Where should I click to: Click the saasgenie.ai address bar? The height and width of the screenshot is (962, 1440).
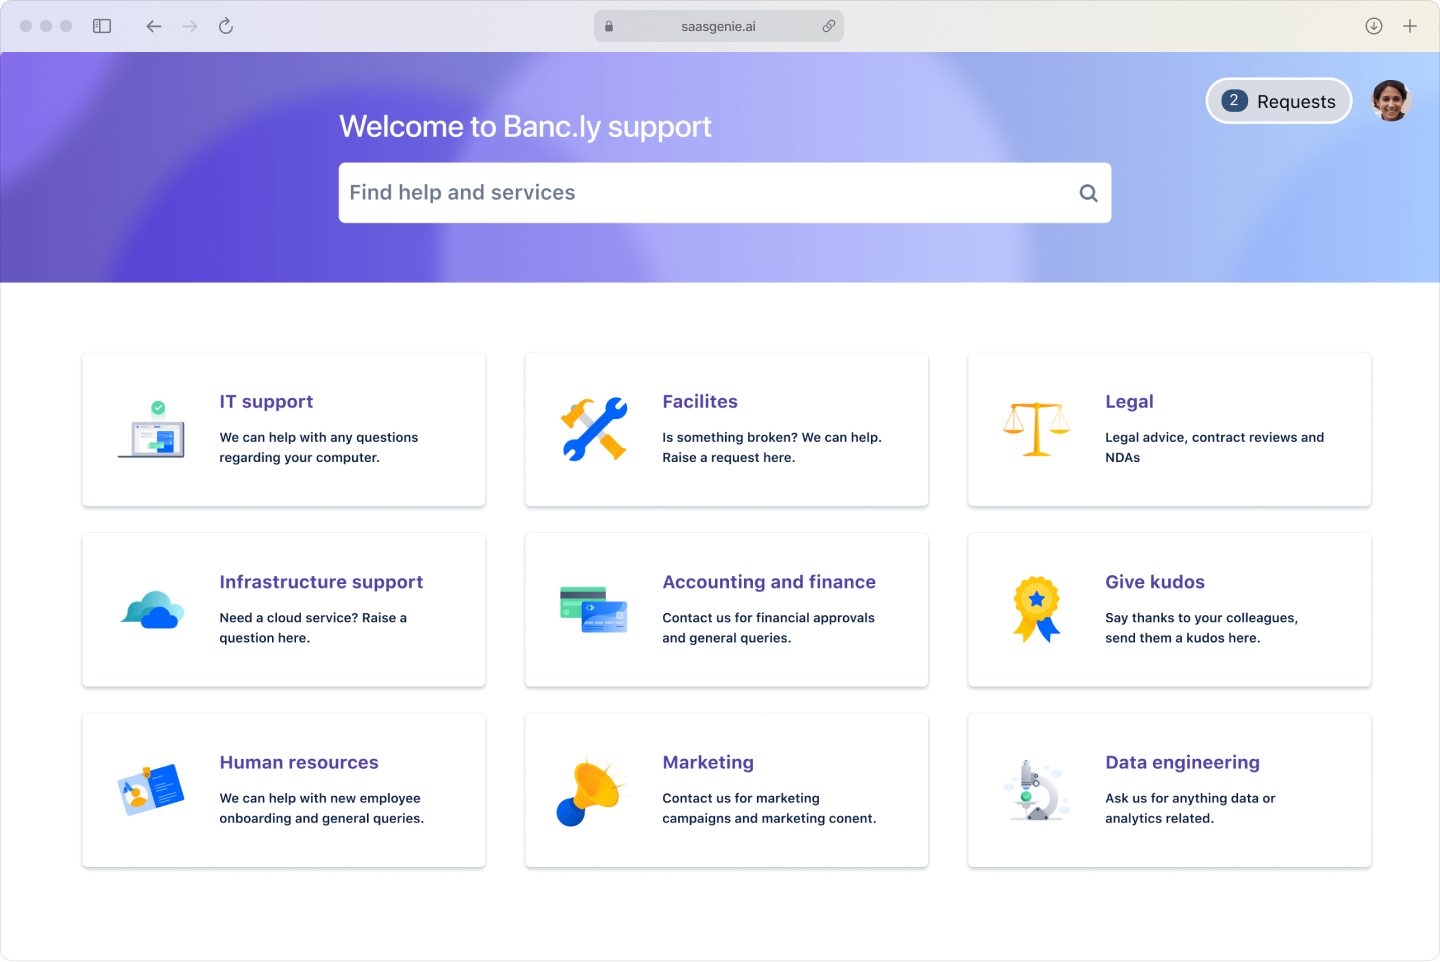point(719,27)
